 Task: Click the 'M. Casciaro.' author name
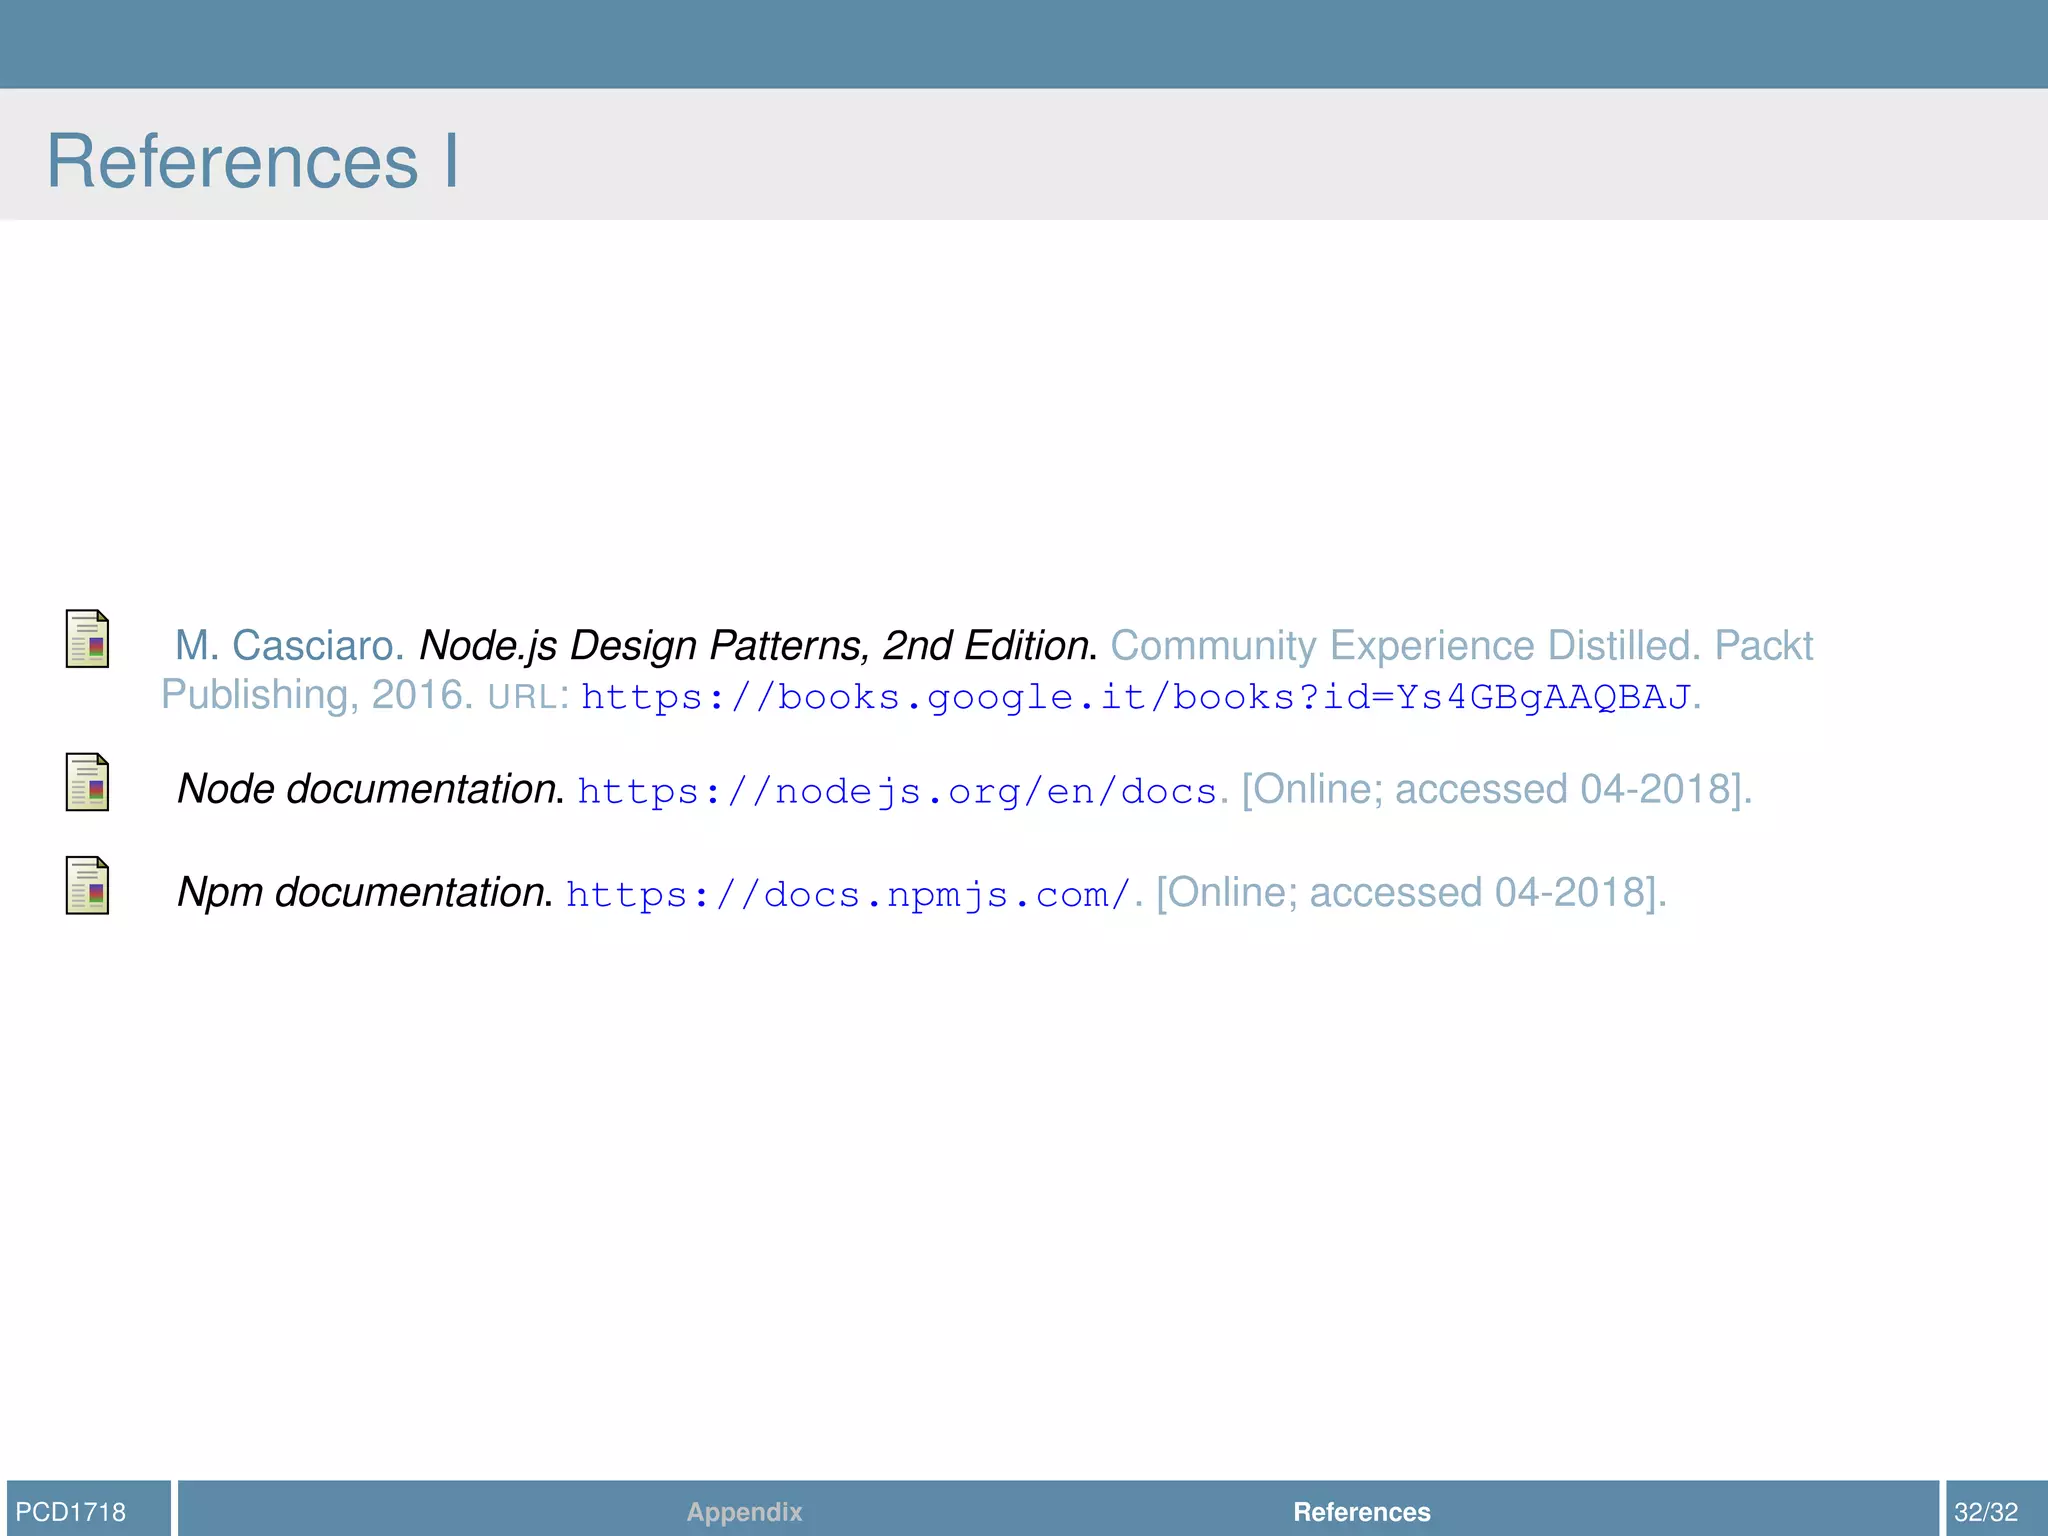tap(289, 646)
